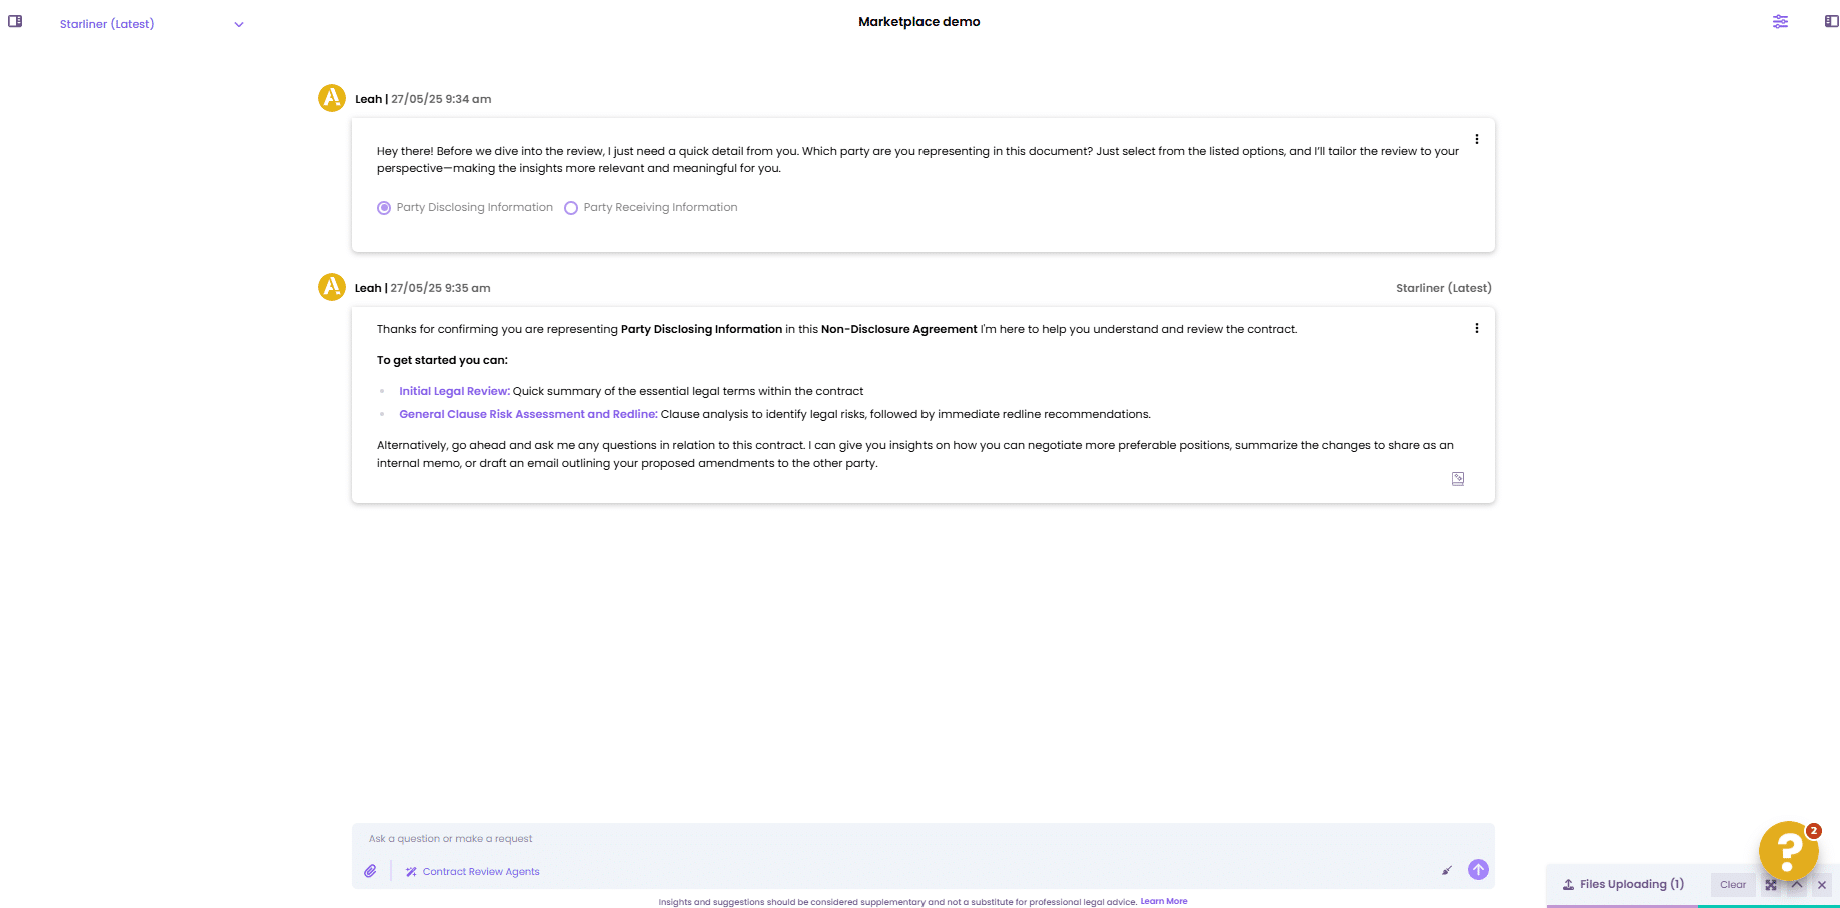This screenshot has width=1840, height=908.
Task: Click the Marketplace demo title
Action: [x=919, y=21]
